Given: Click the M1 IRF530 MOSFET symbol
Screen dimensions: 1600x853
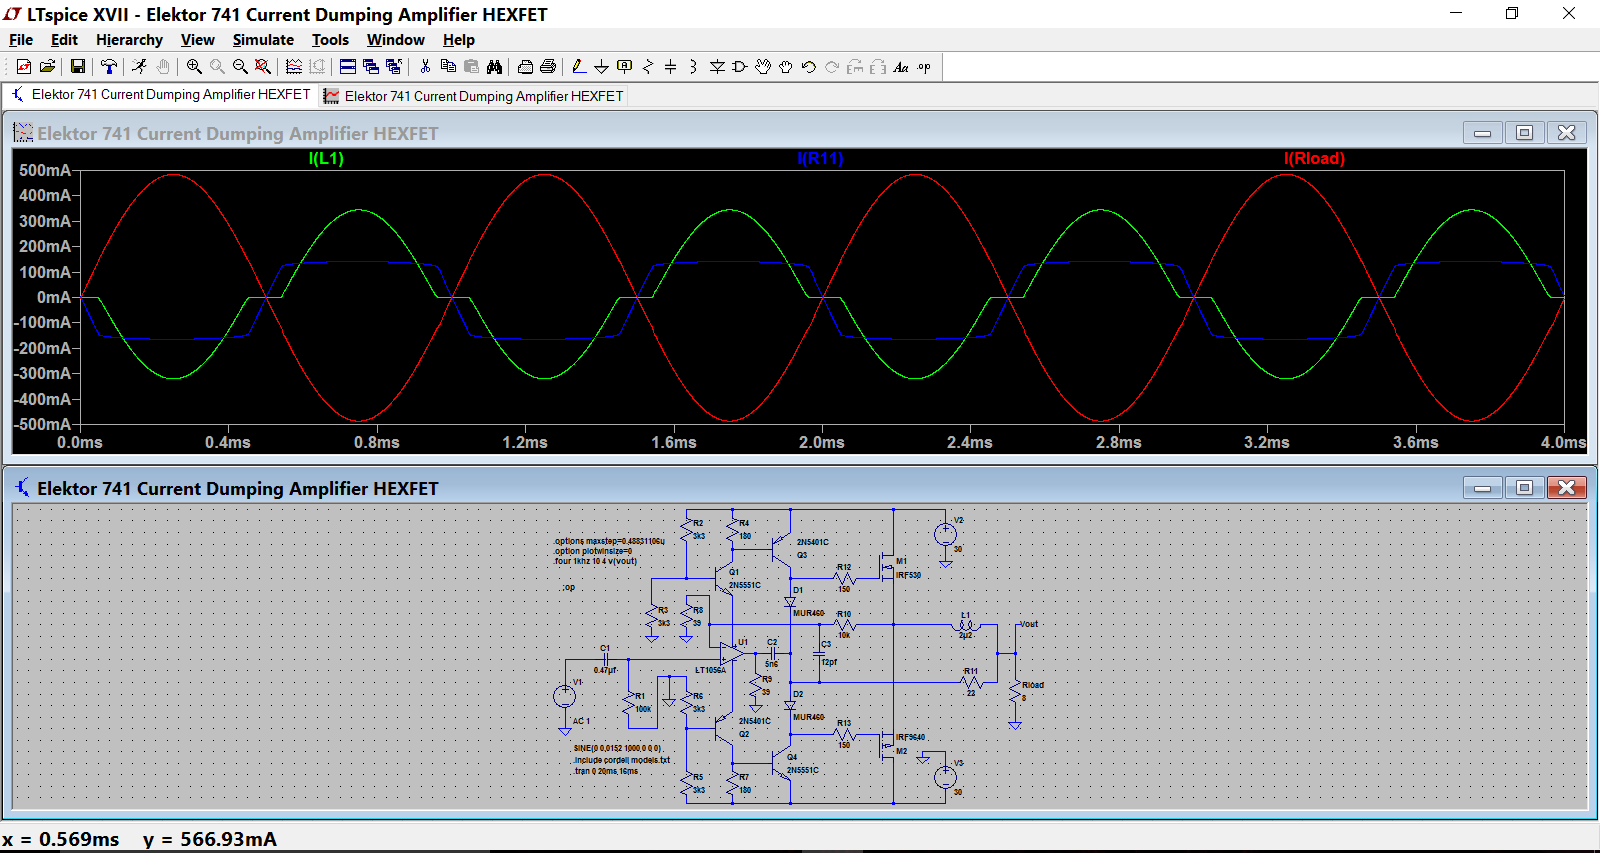Looking at the screenshot, I should [887, 567].
